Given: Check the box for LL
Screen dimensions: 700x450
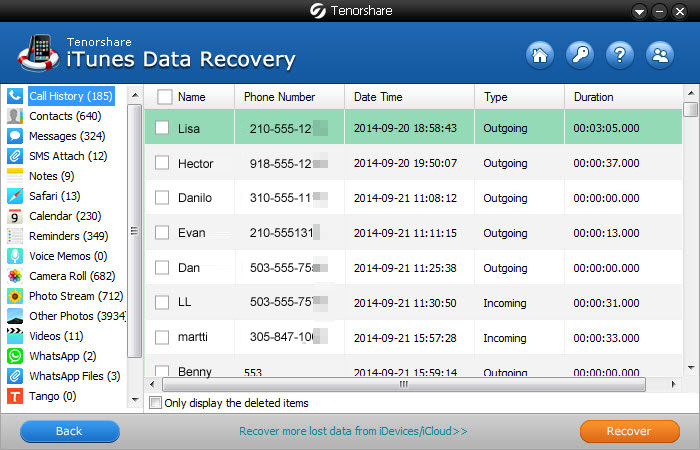Looking at the screenshot, I should pos(162,303).
